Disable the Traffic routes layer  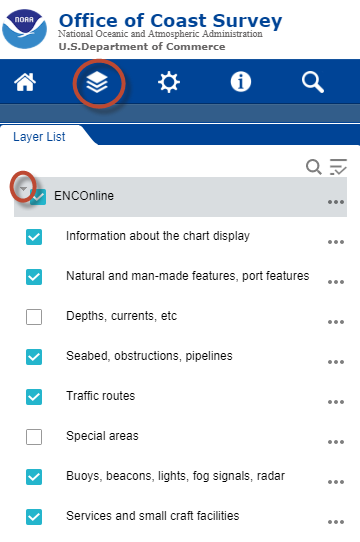[34, 397]
